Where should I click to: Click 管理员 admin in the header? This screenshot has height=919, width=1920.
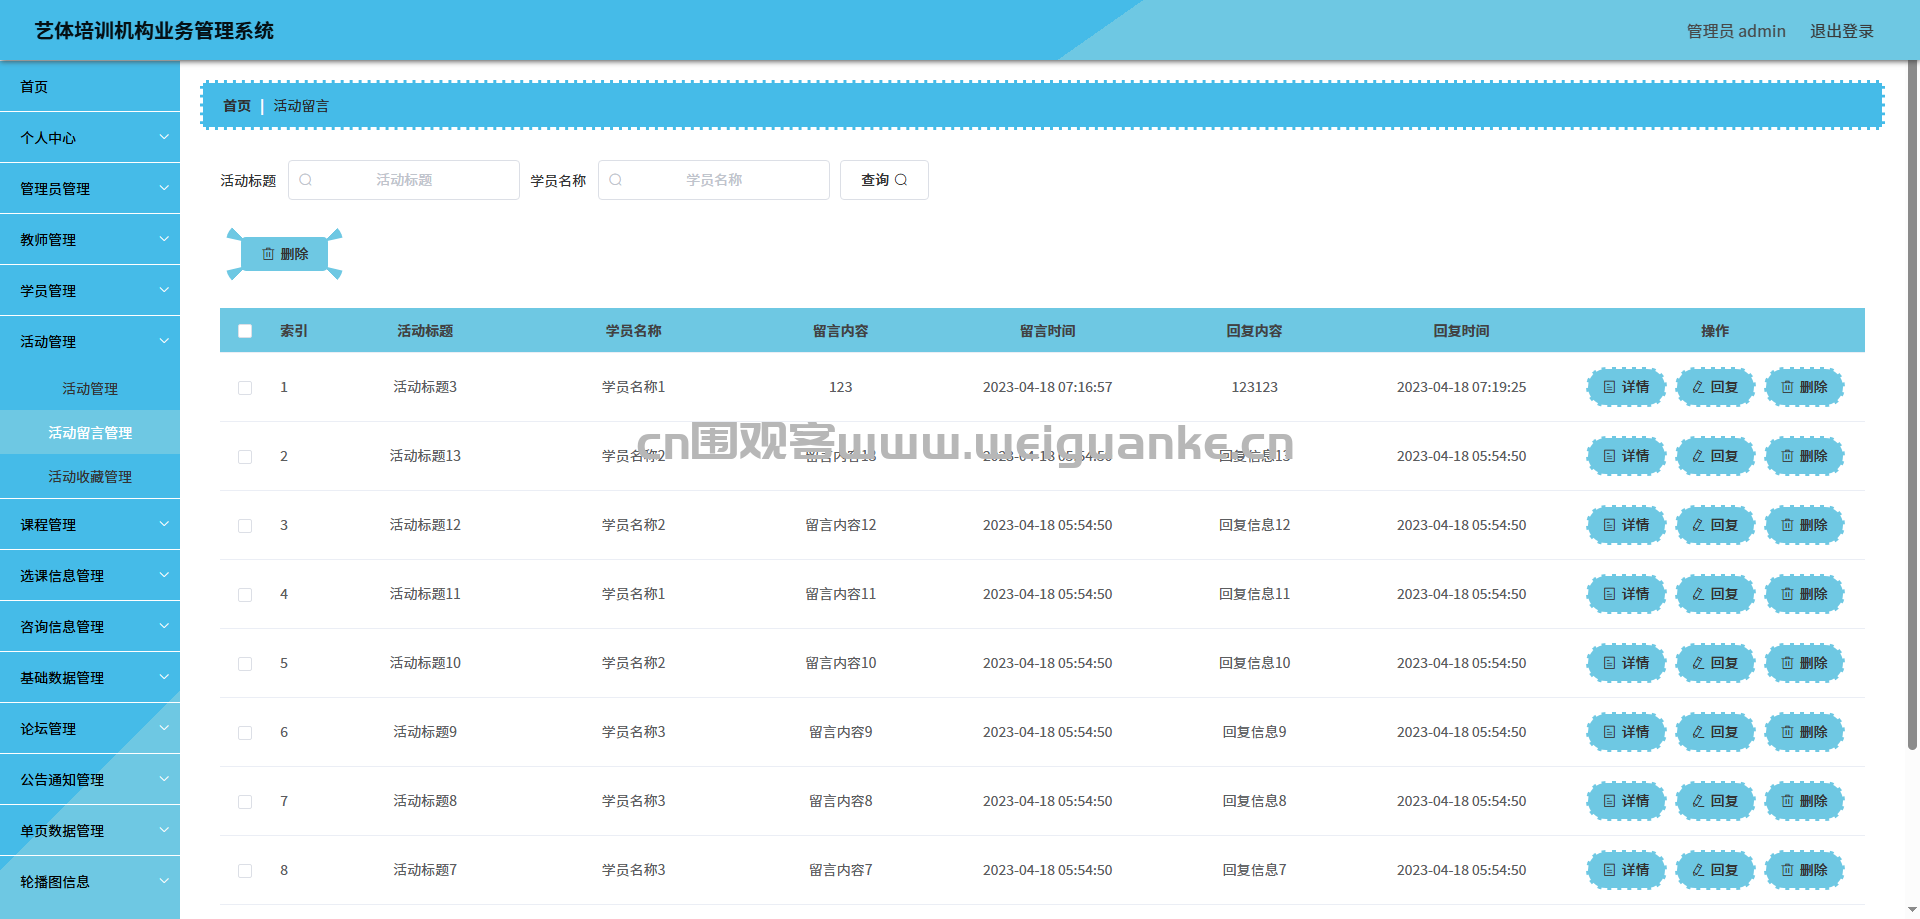click(1736, 31)
